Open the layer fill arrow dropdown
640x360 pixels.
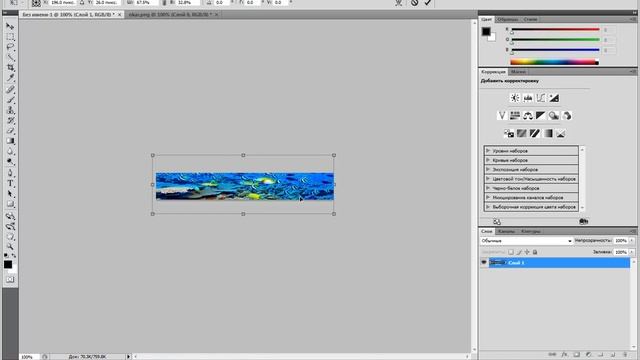632,252
